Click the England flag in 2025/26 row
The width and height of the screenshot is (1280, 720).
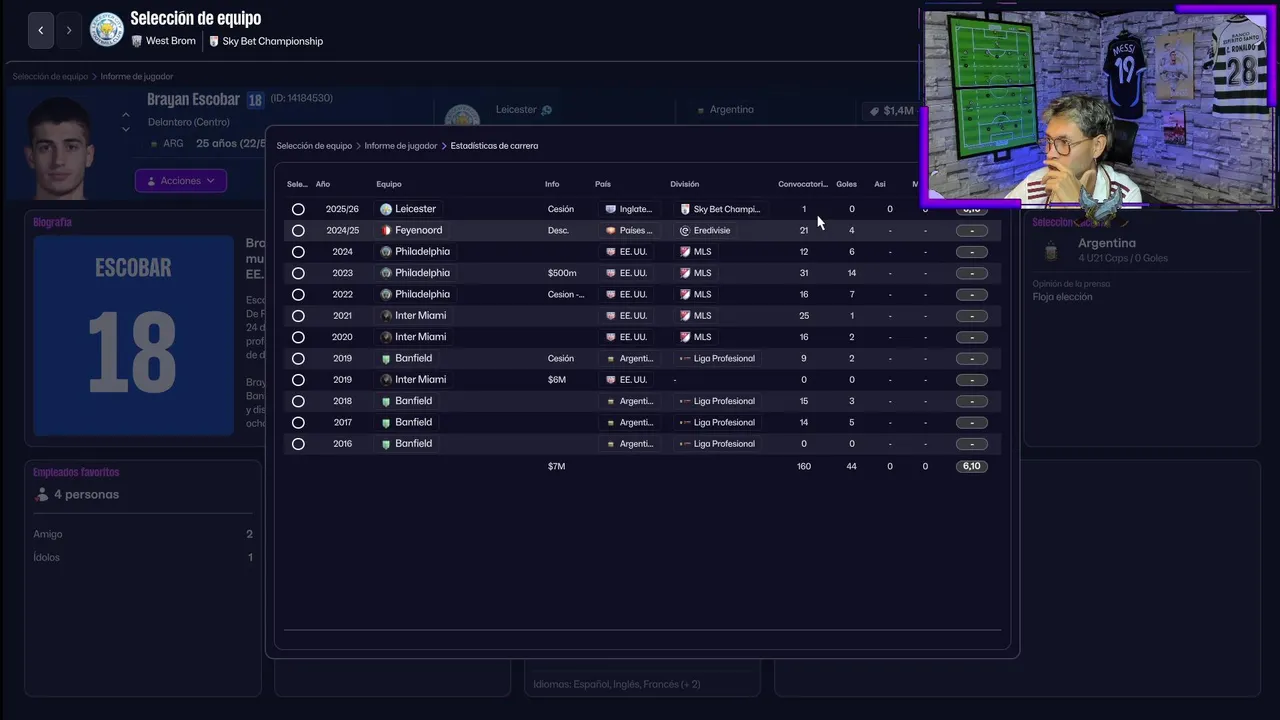(610, 209)
